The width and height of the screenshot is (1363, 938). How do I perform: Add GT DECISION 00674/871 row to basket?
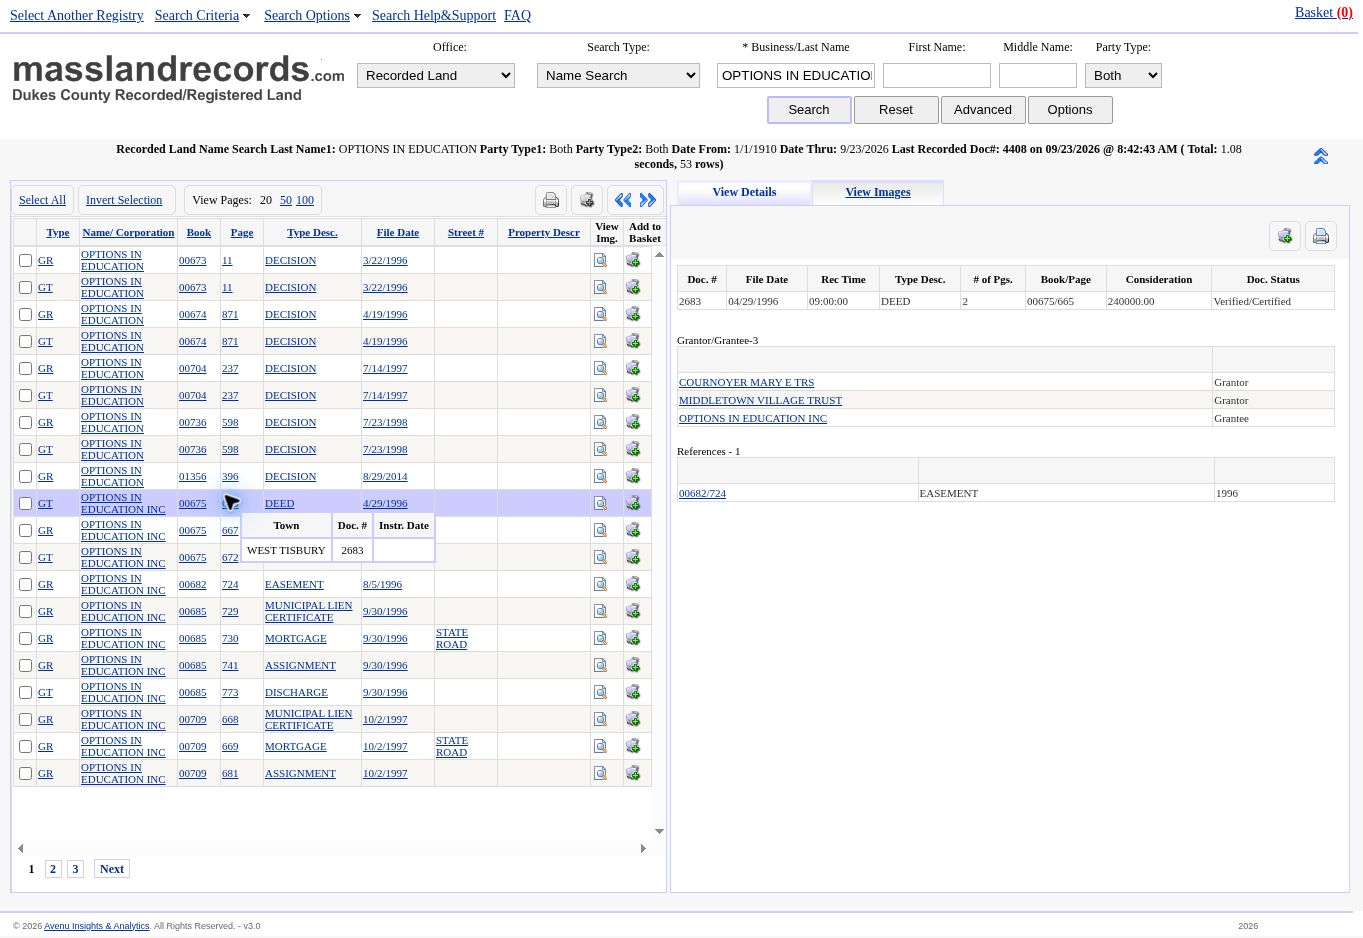click(633, 341)
